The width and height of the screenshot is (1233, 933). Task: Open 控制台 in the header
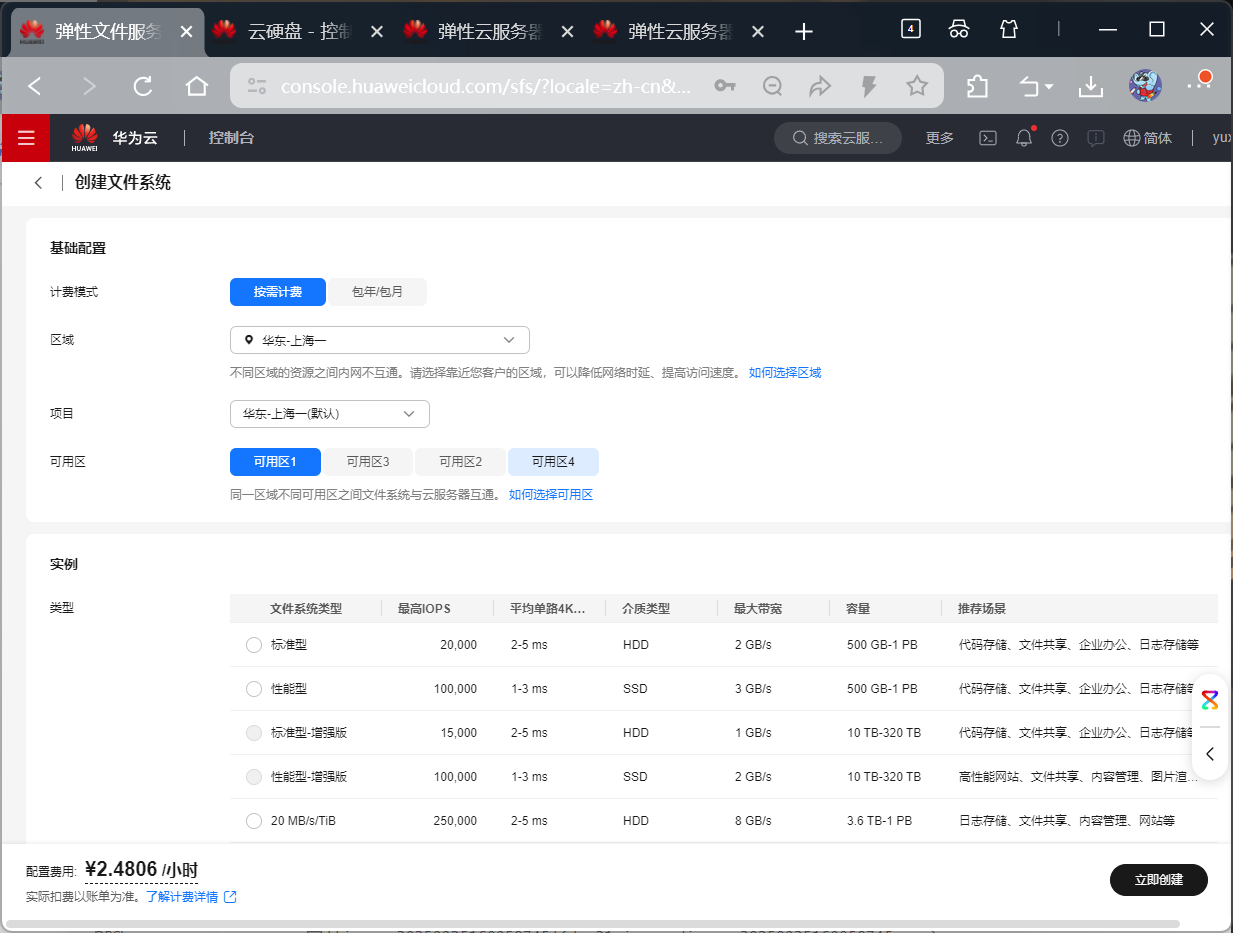point(231,138)
